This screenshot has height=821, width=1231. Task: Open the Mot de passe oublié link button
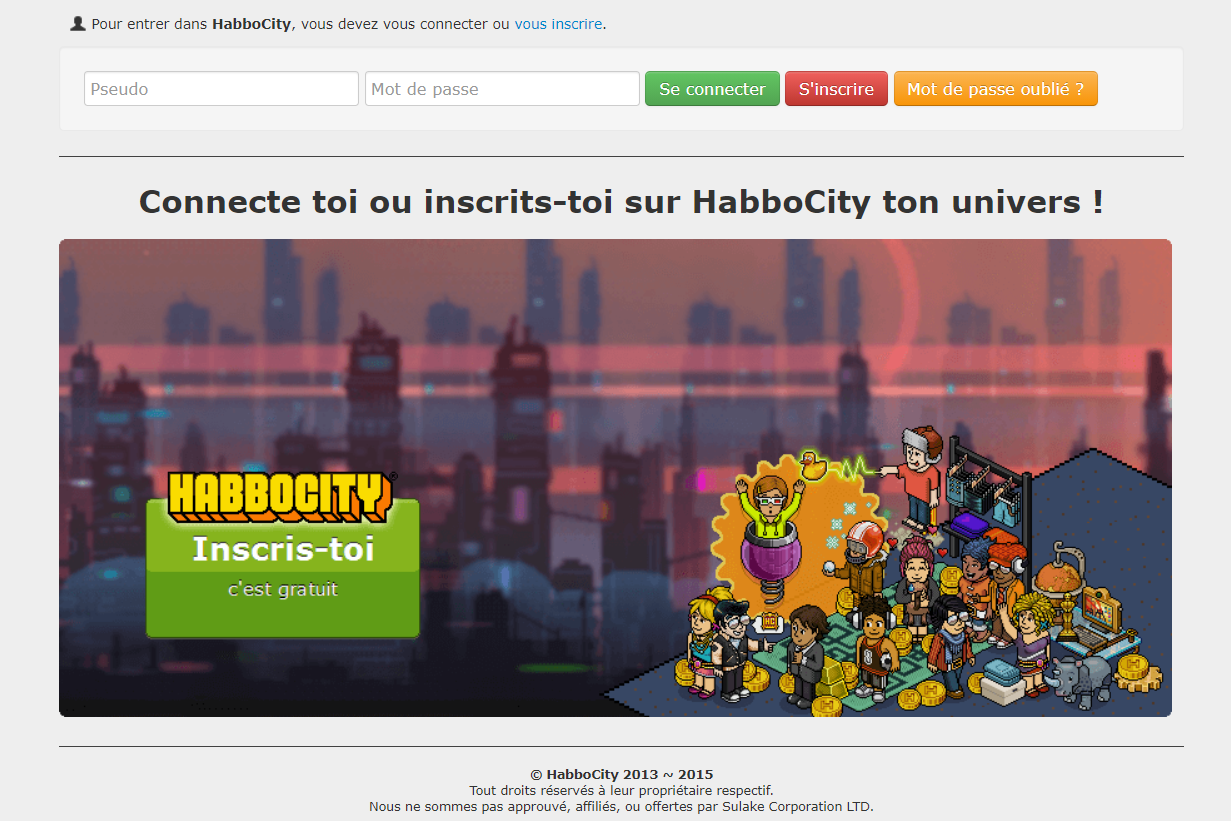coord(995,89)
